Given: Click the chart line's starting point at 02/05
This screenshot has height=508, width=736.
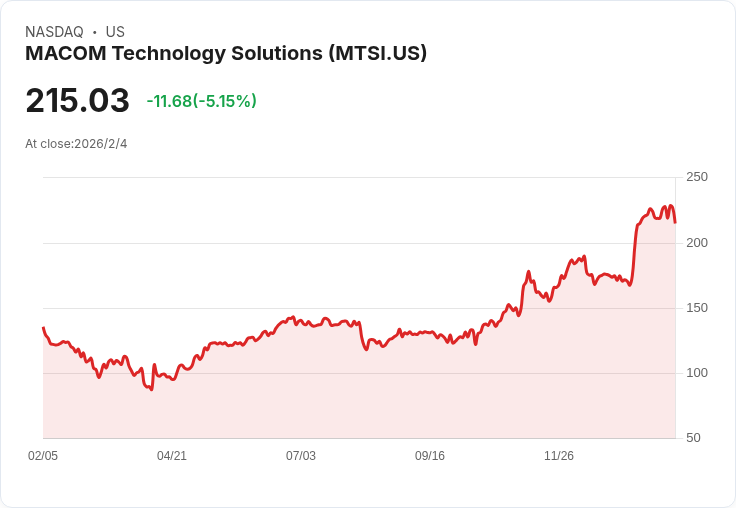Looking at the screenshot, I should tap(44, 328).
